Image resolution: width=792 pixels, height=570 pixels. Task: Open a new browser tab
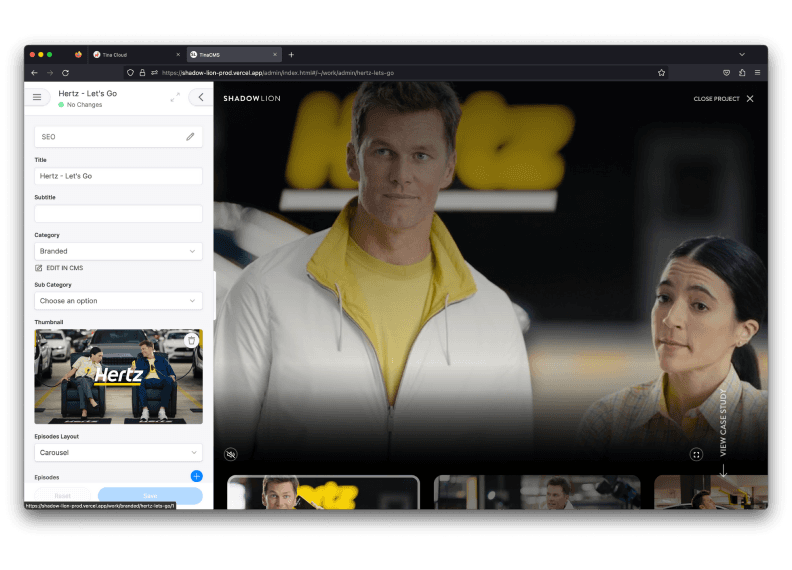[x=291, y=54]
